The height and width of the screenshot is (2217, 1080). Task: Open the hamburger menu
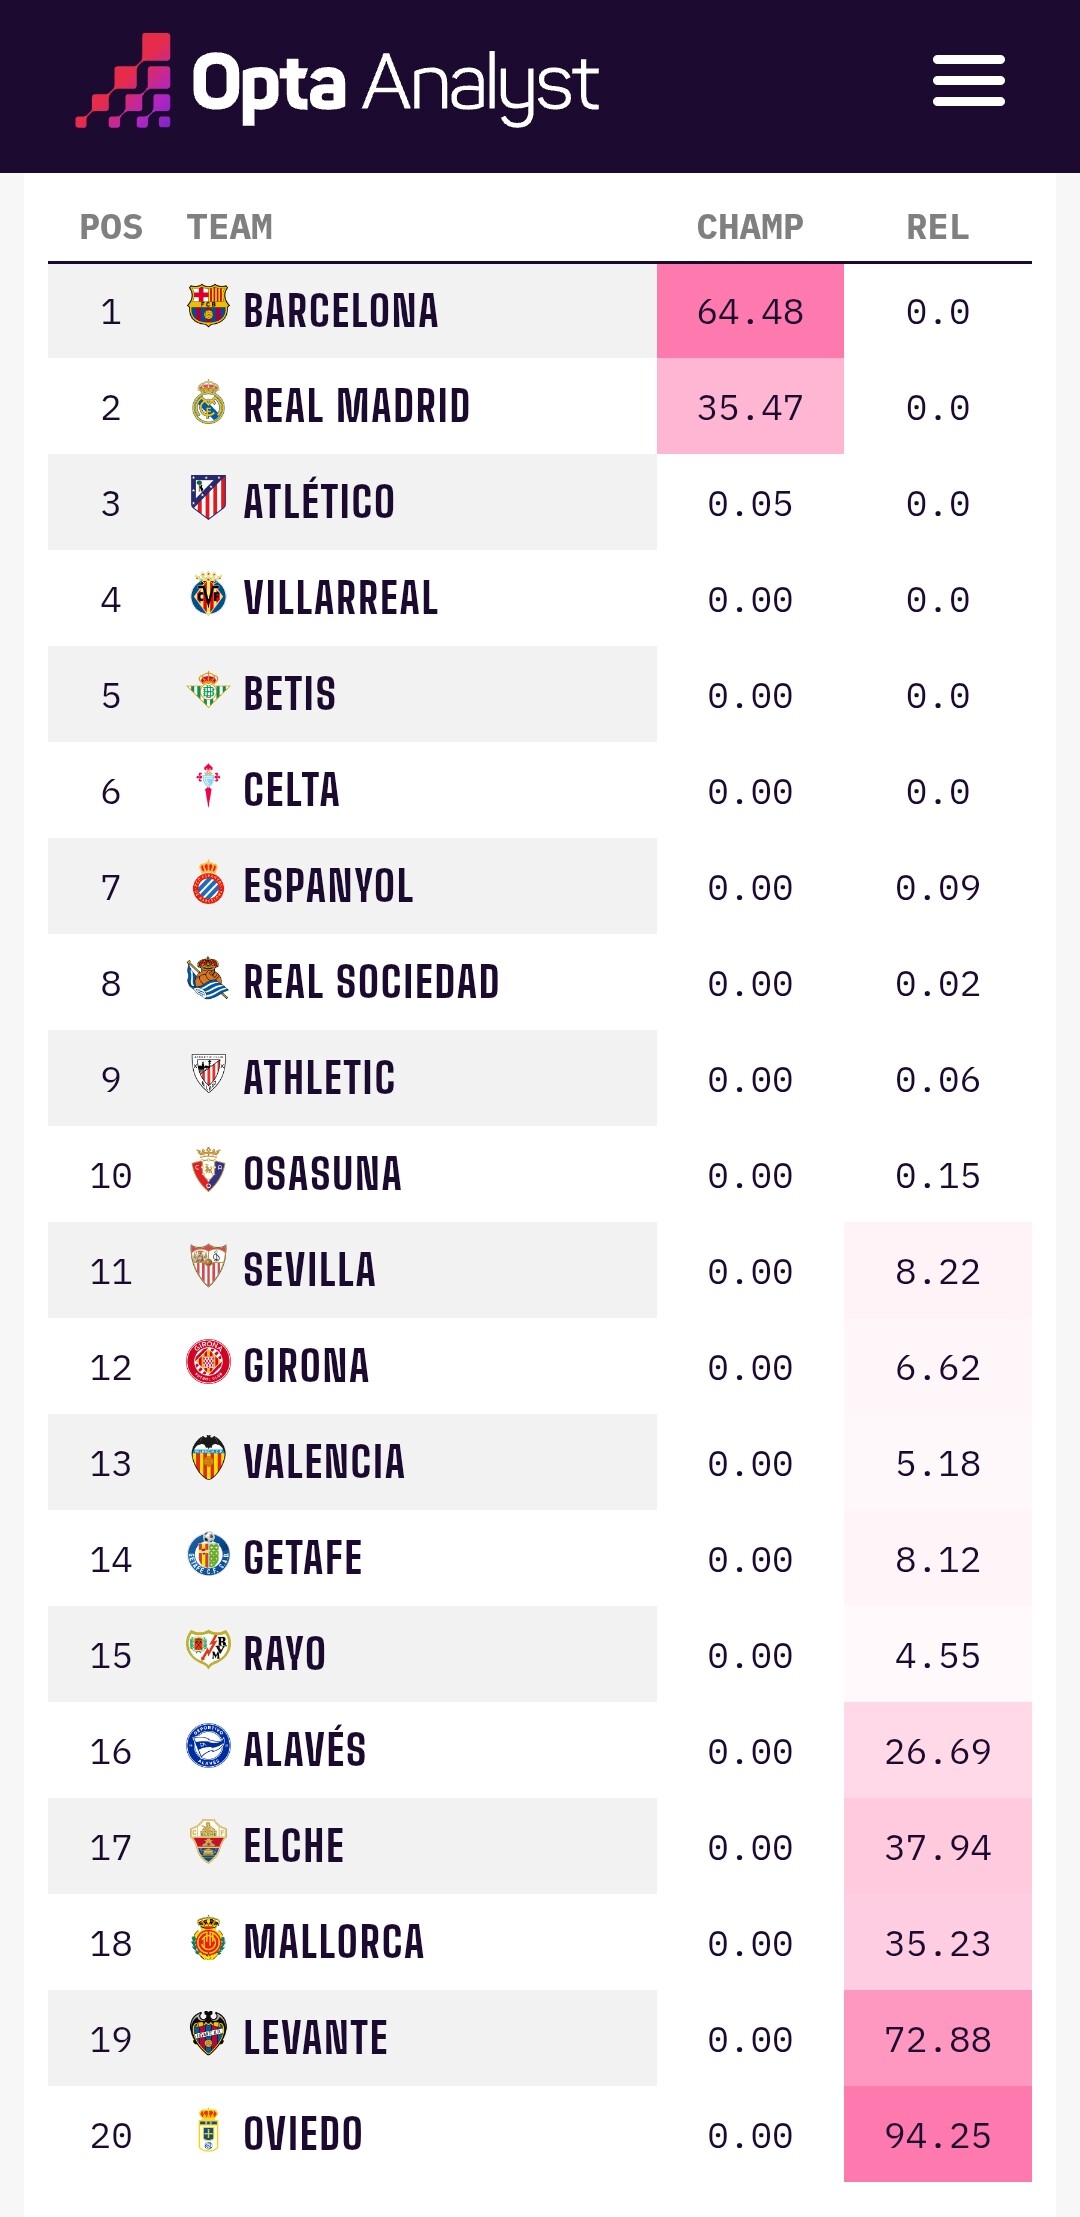968,81
